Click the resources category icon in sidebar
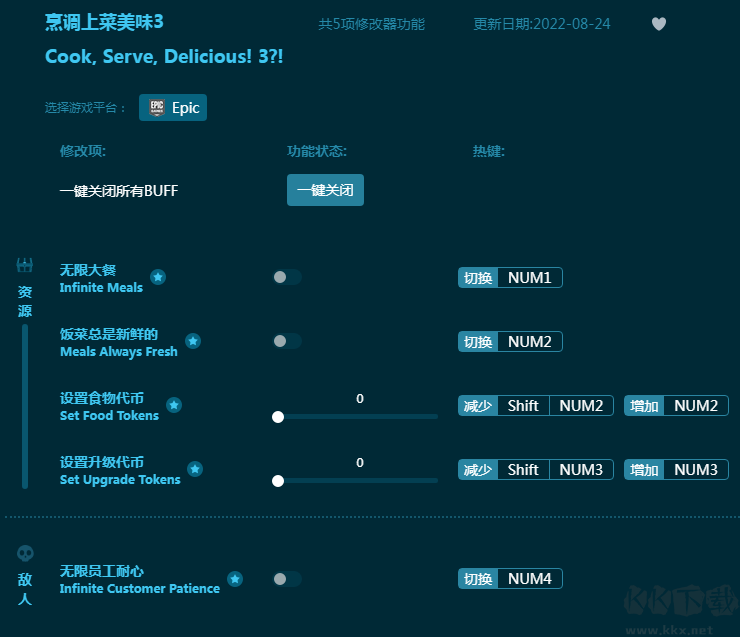Screen dimensions: 740x637 click(x=25, y=265)
